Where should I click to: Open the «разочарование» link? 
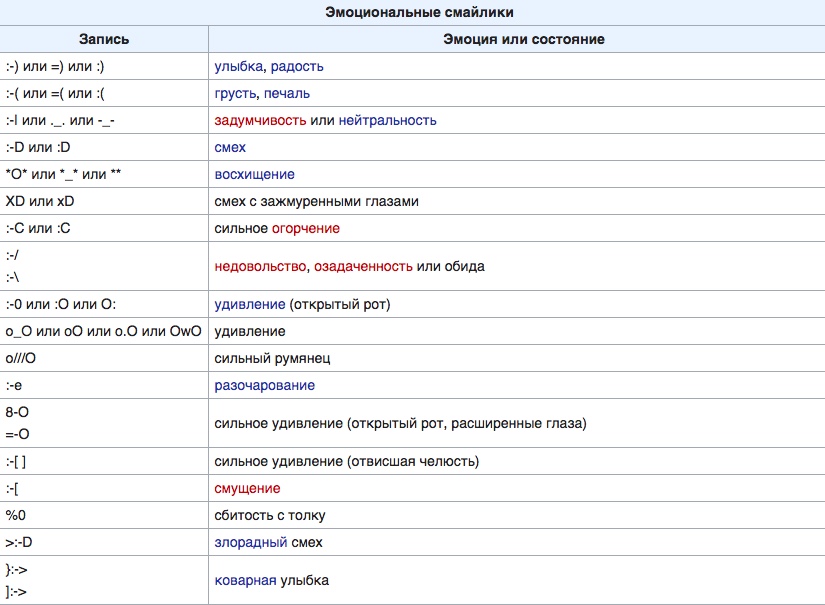click(x=265, y=386)
